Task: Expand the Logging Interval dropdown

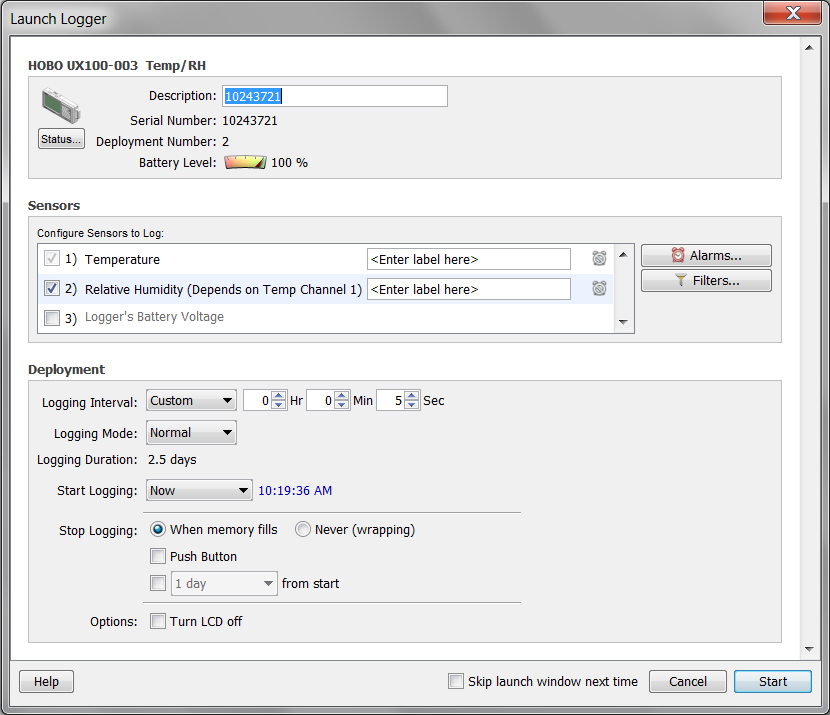Action: (x=191, y=401)
